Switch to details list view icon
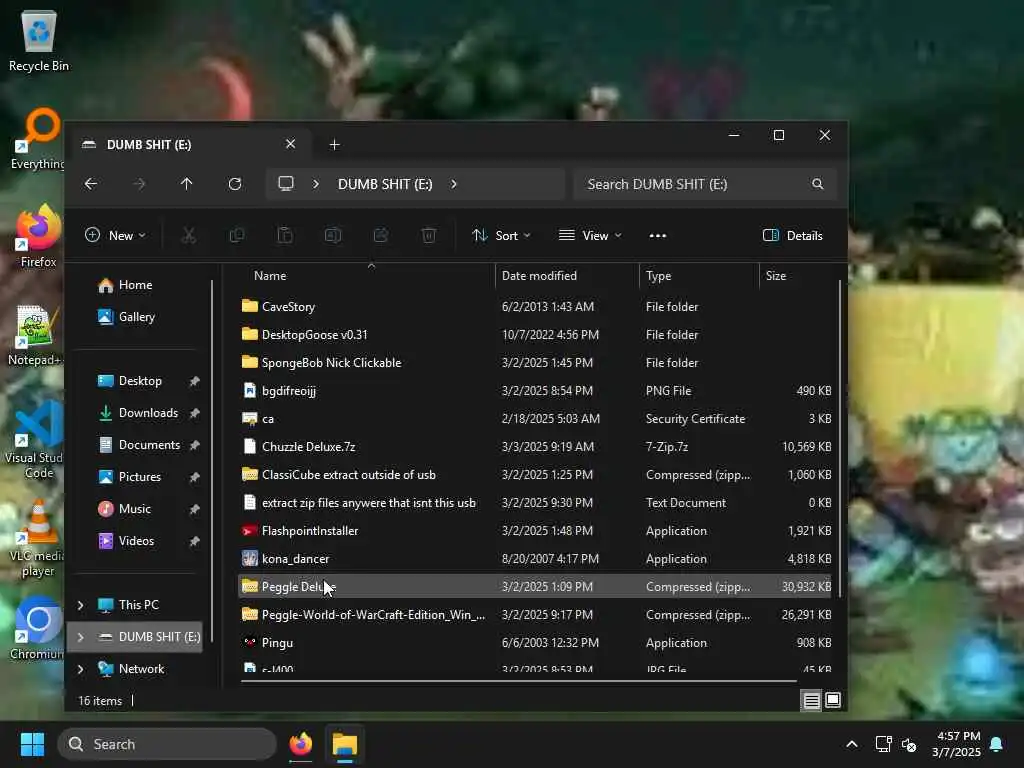 (811, 701)
